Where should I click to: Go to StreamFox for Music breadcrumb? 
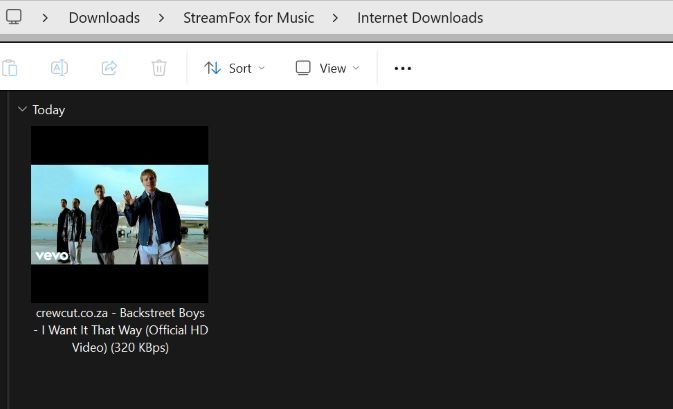[x=248, y=18]
